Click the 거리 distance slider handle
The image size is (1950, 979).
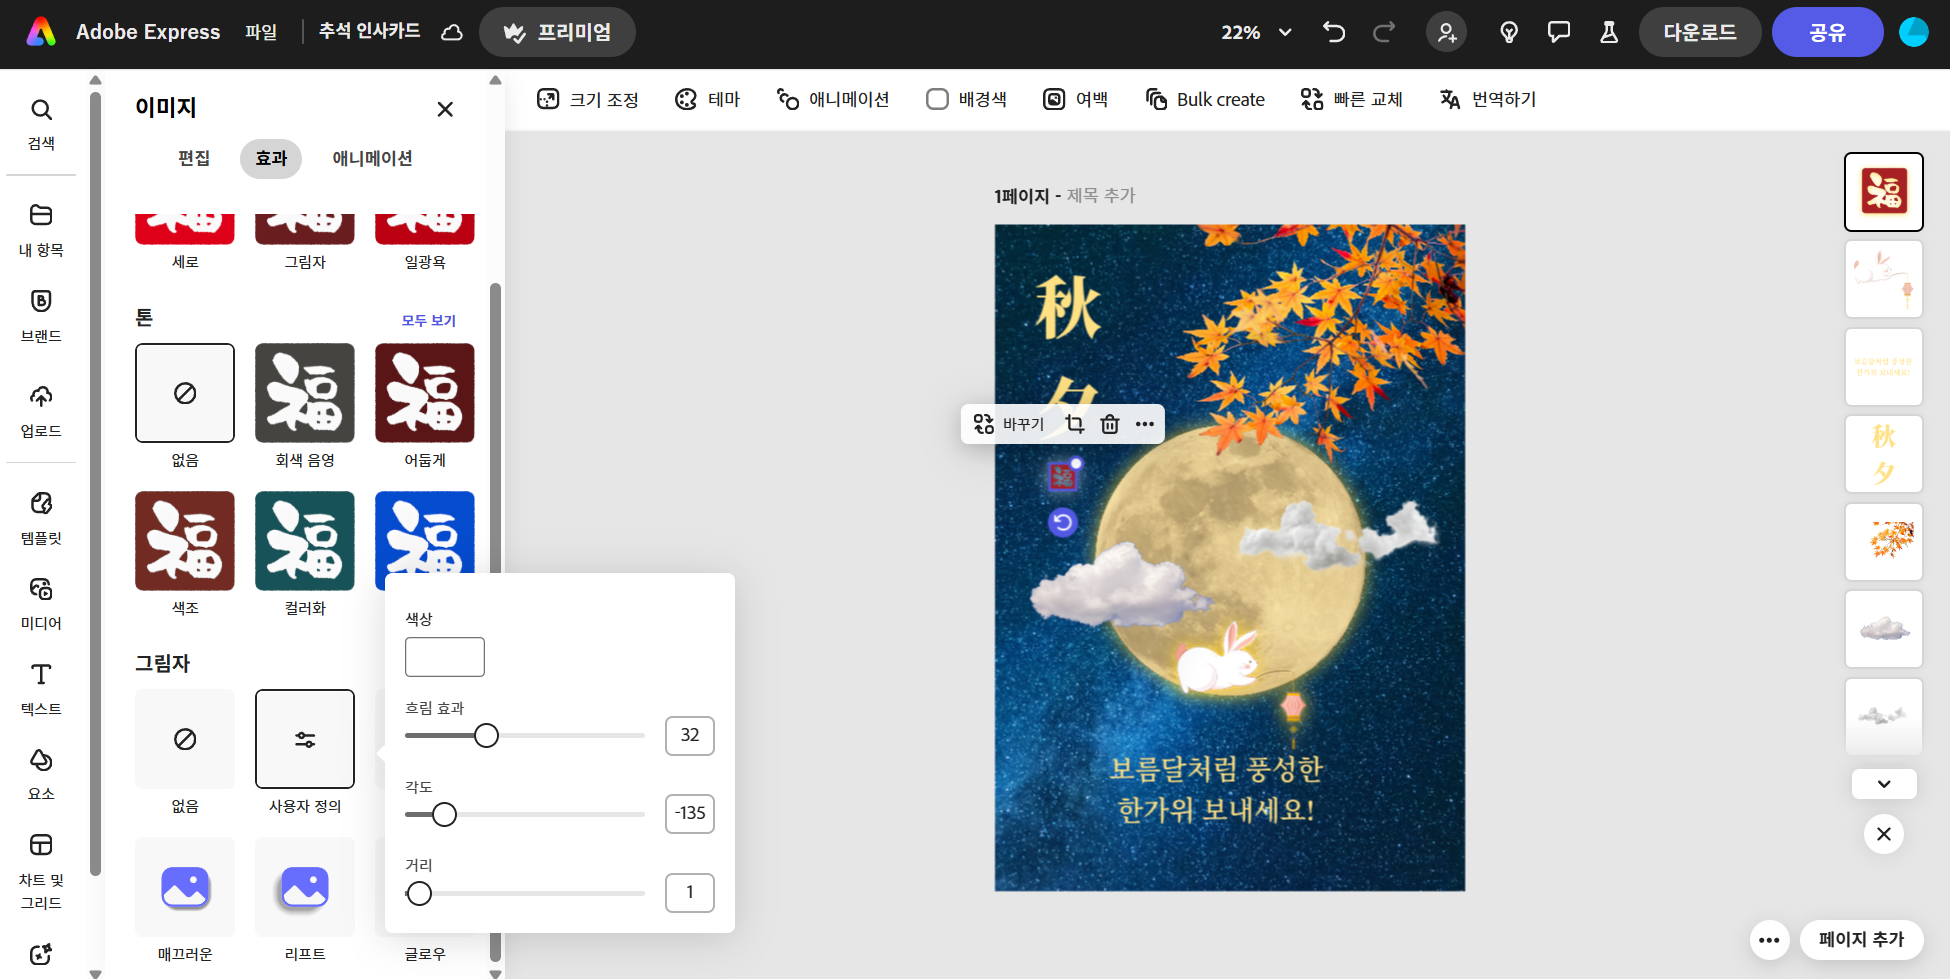tap(419, 893)
